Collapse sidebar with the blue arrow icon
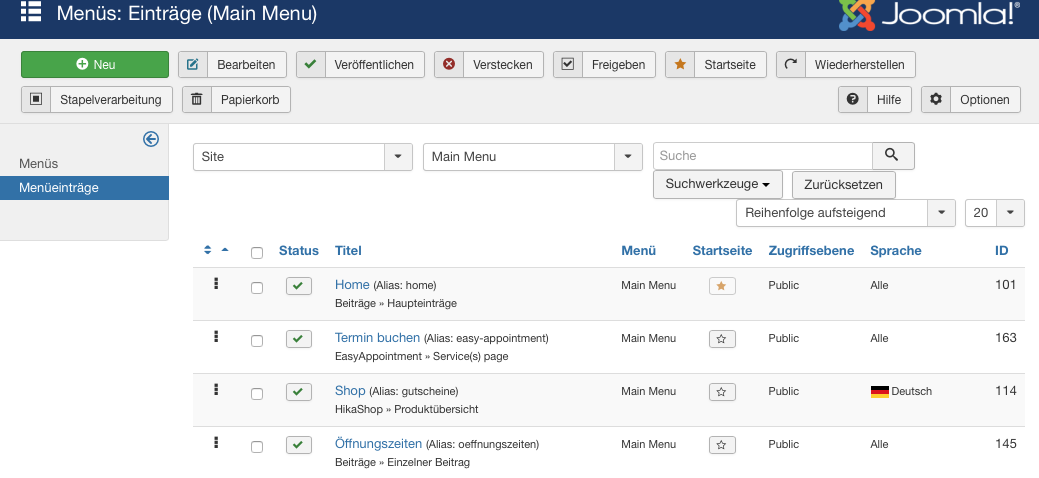The height and width of the screenshot is (478, 1039). tap(151, 139)
